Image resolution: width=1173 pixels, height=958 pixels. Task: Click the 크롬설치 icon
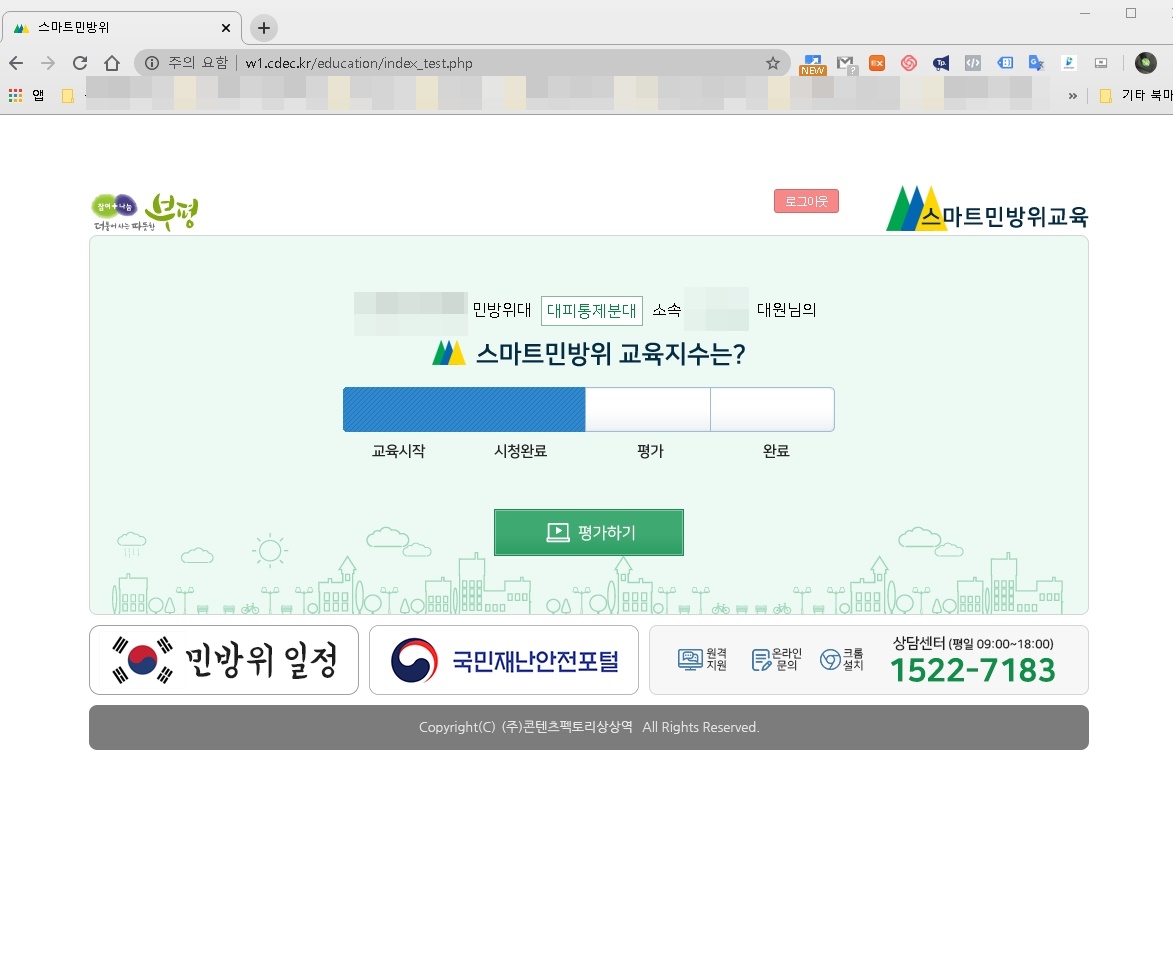842,660
